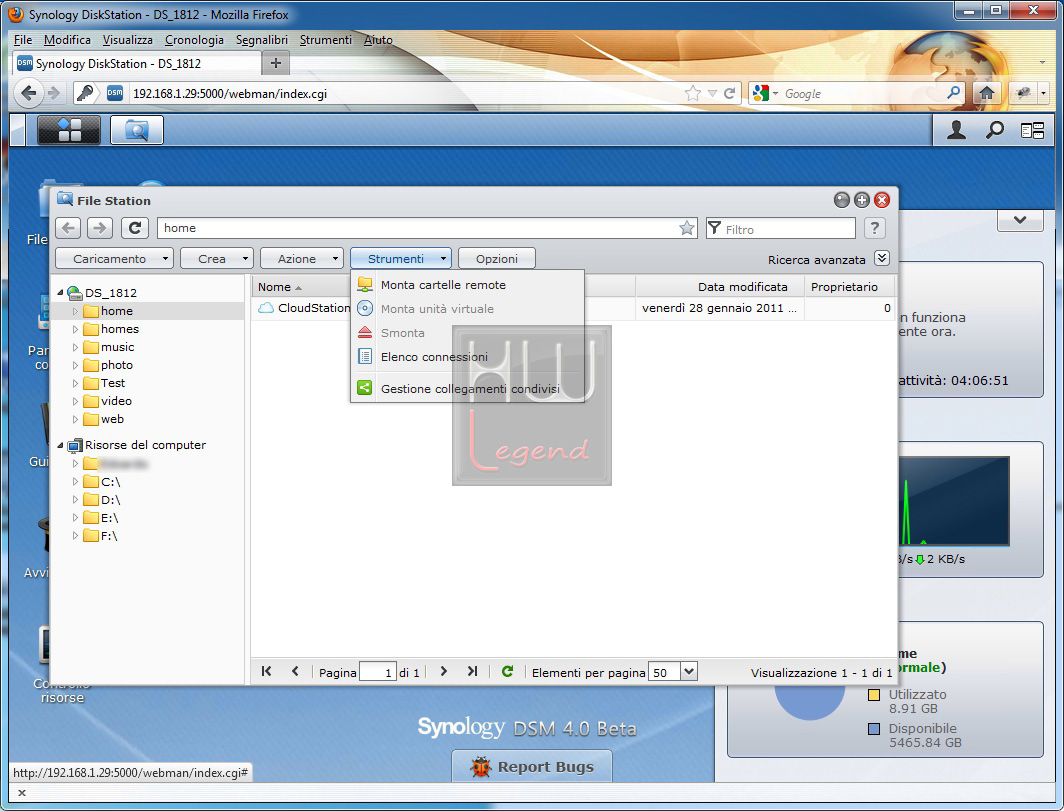Select the web folder in tree
Viewport: 1064px width, 811px height.
pyautogui.click(x=112, y=419)
